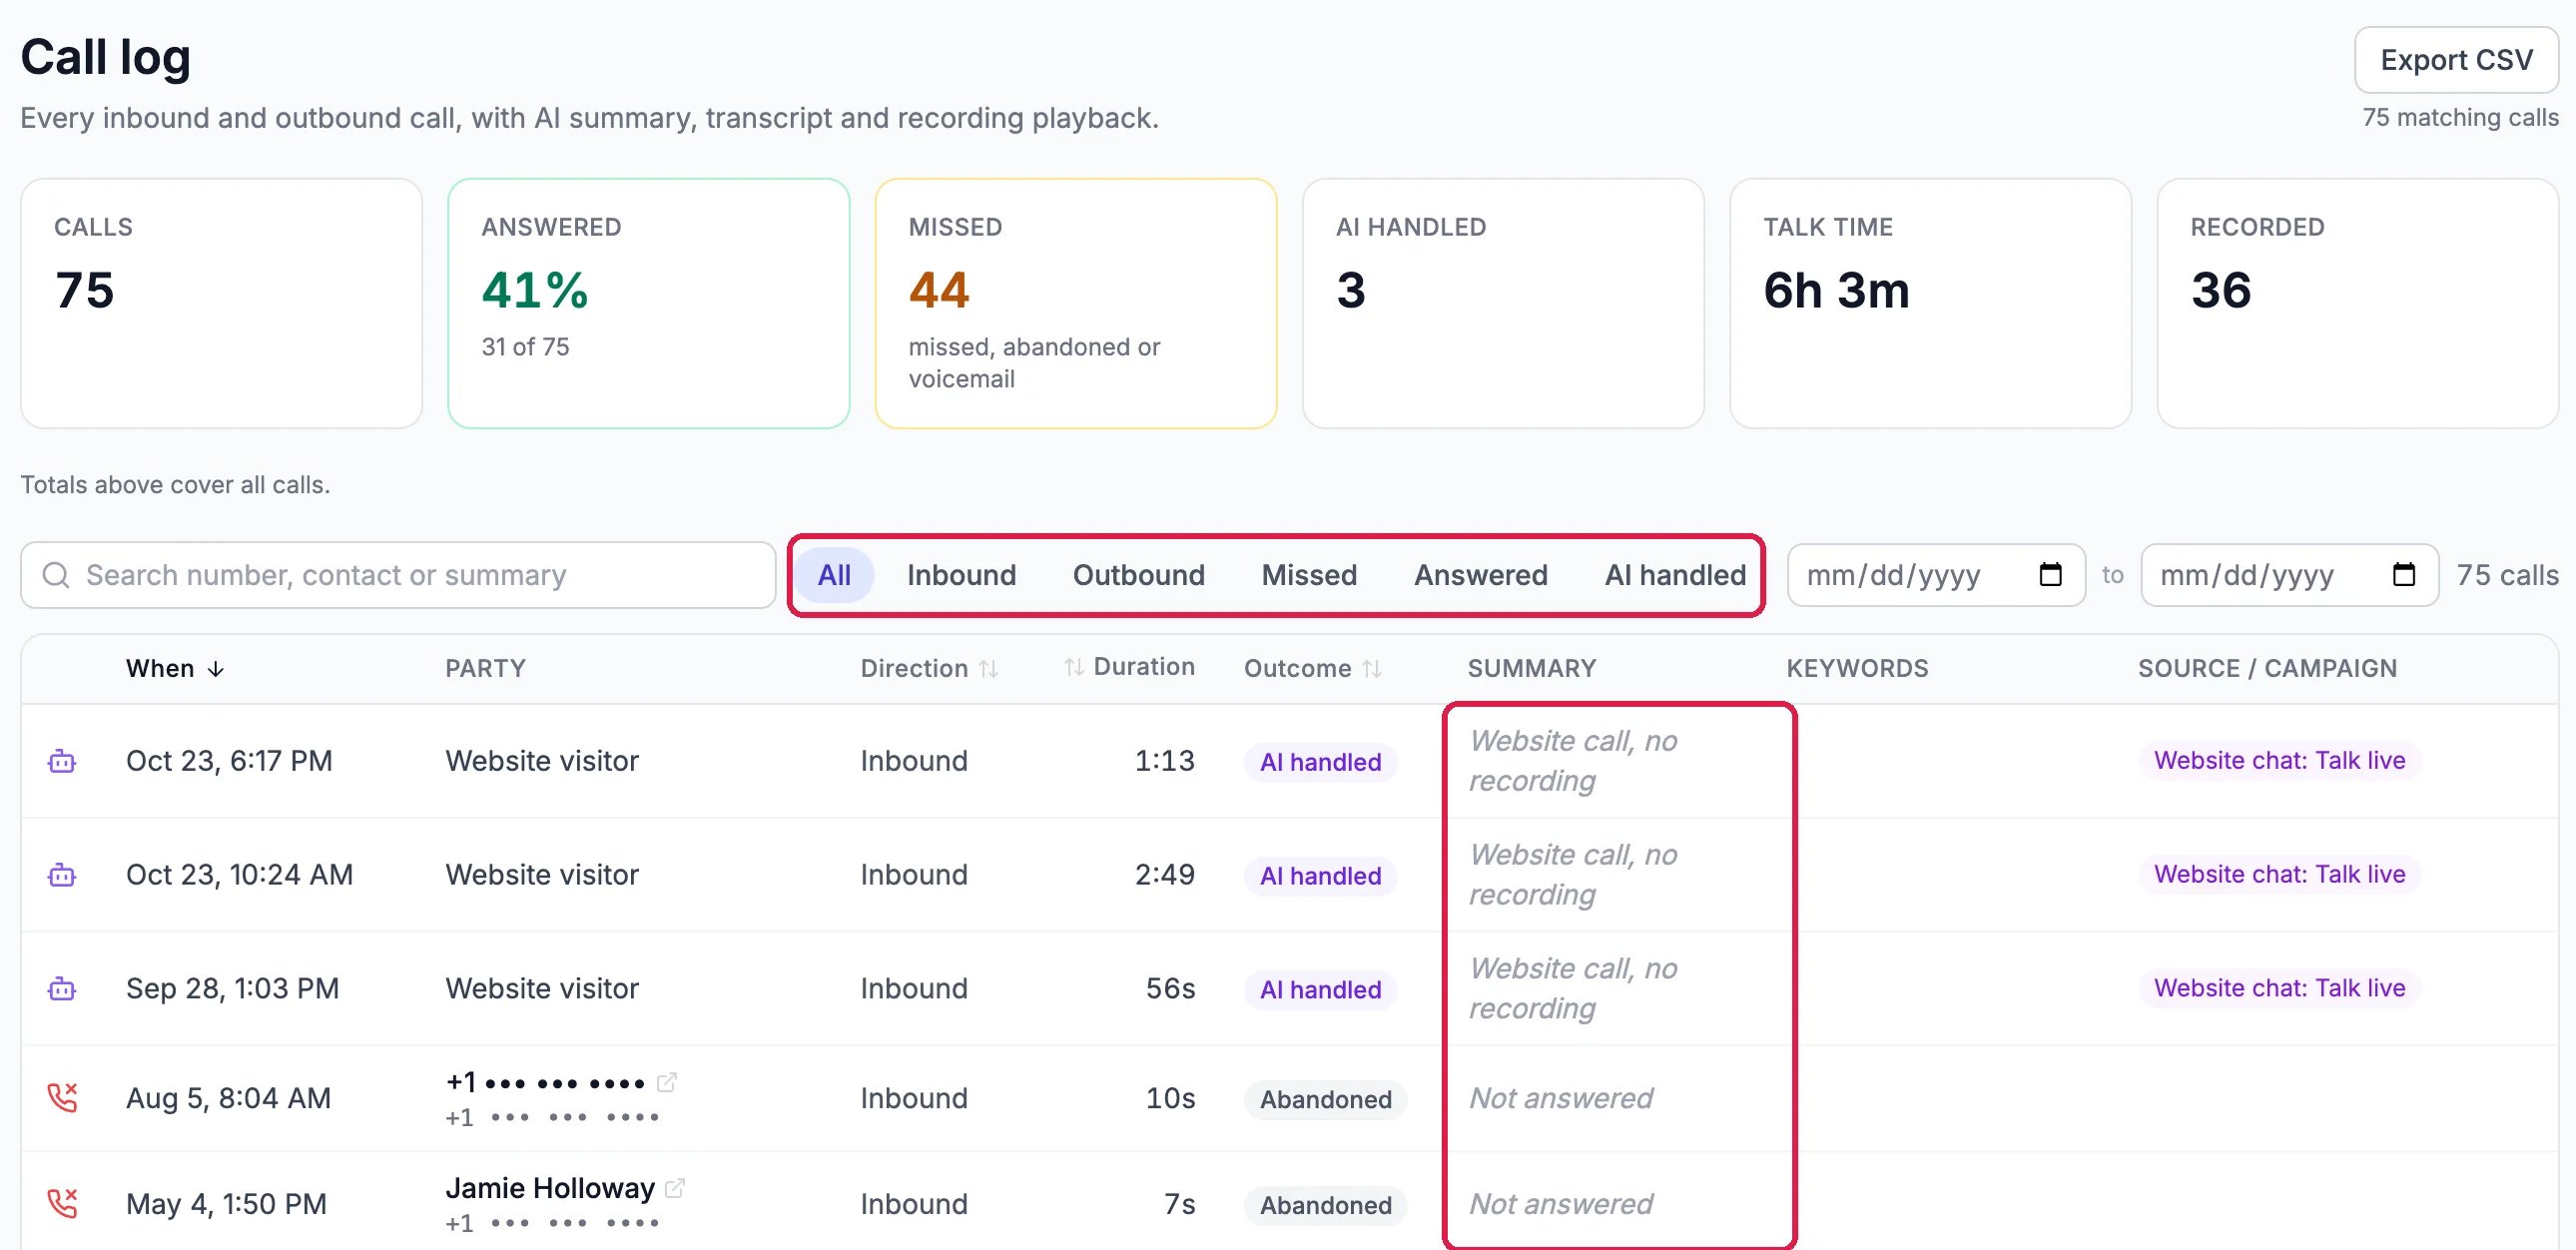The image size is (2576, 1250).
Task: Click the Website chat: Talk live tag on Oct 23, 6:17 PM row
Action: (2279, 760)
